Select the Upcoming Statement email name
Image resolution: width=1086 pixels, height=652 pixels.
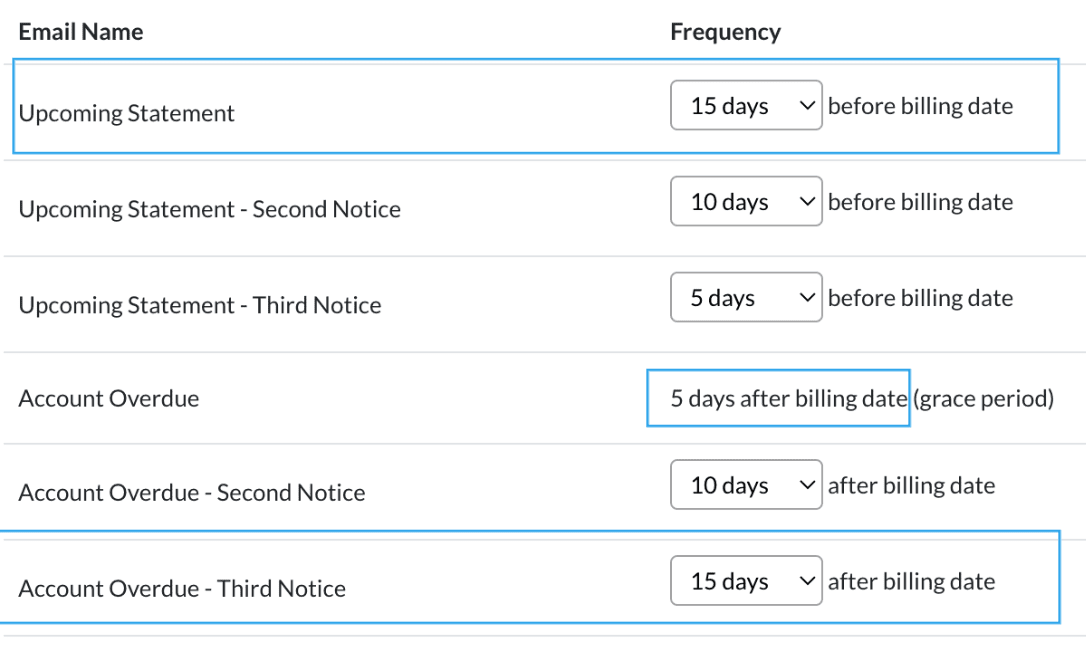click(x=127, y=113)
